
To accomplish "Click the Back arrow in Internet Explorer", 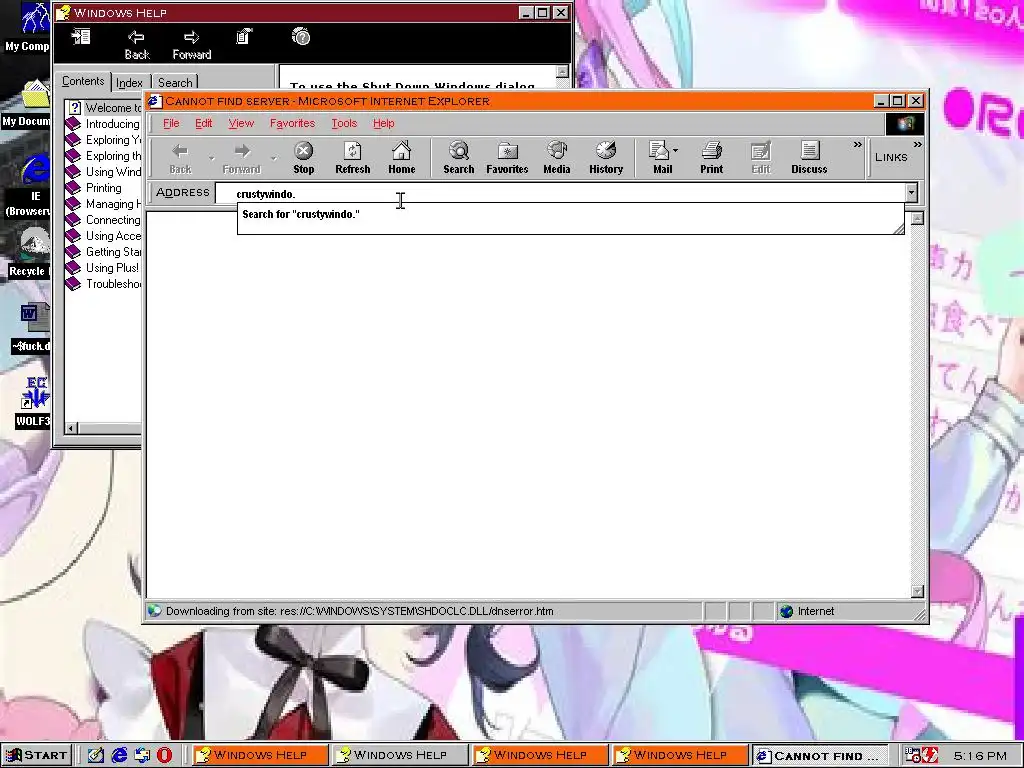I will tap(180, 158).
